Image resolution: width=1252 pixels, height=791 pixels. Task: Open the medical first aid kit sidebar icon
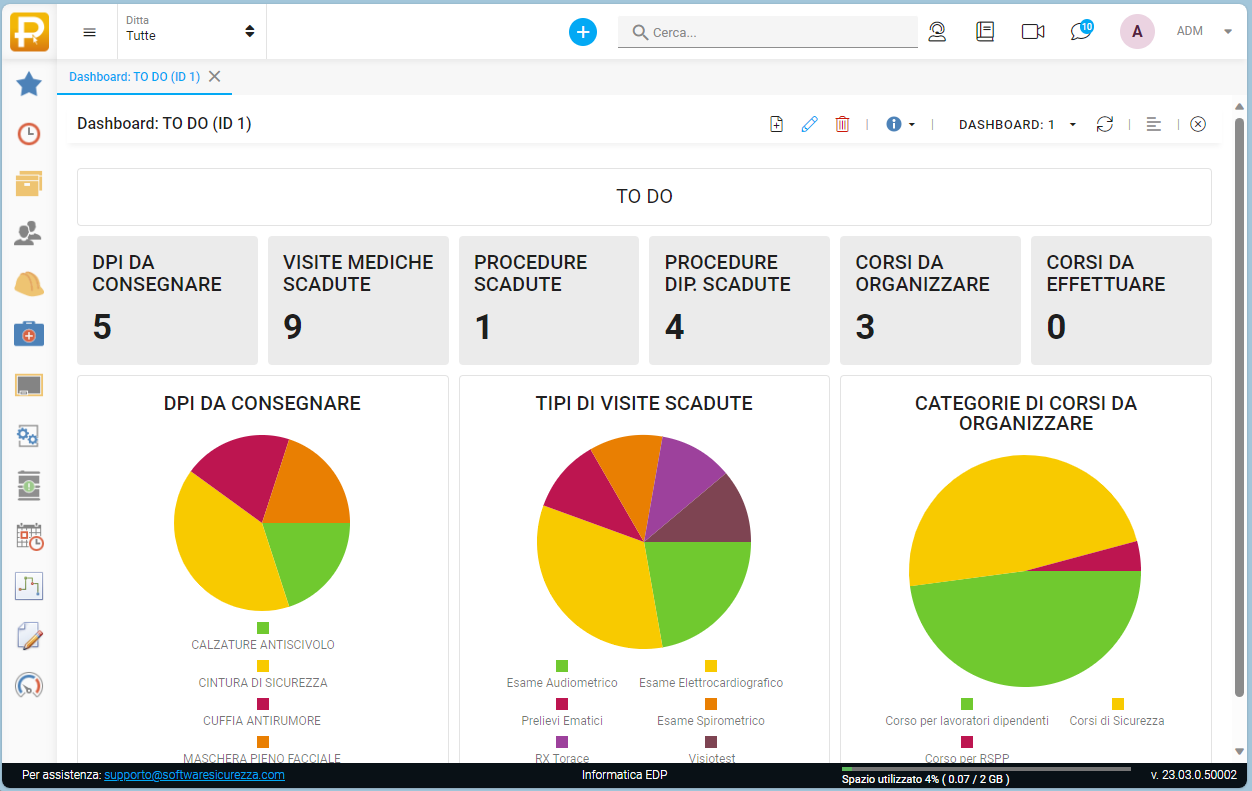tap(29, 334)
